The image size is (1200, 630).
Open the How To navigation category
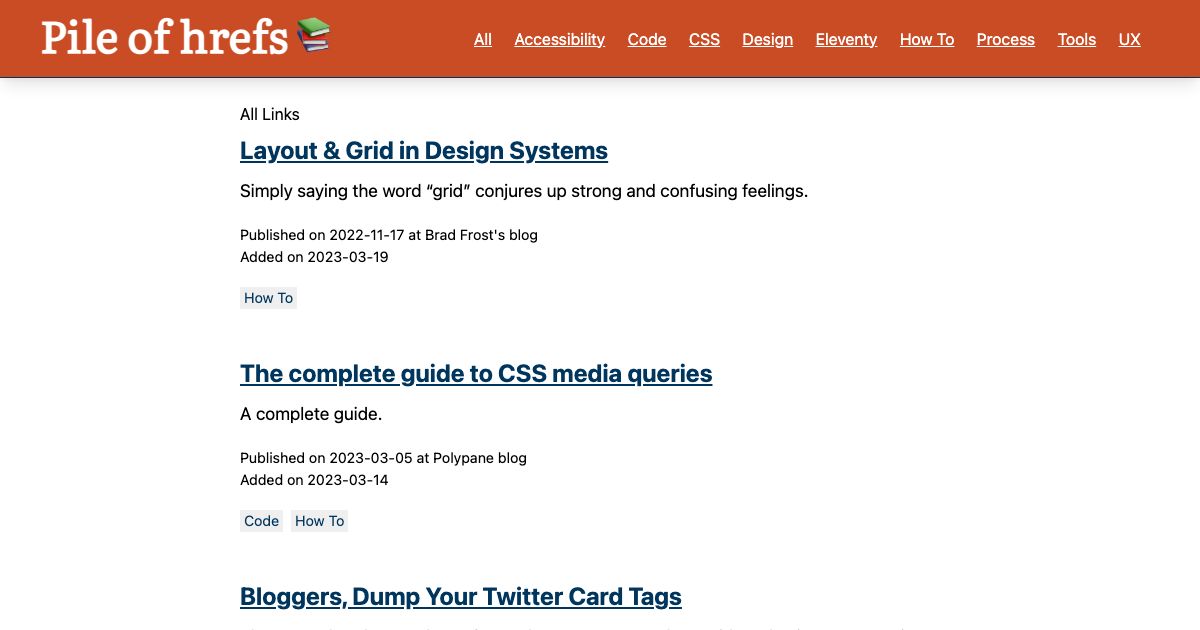coord(926,39)
